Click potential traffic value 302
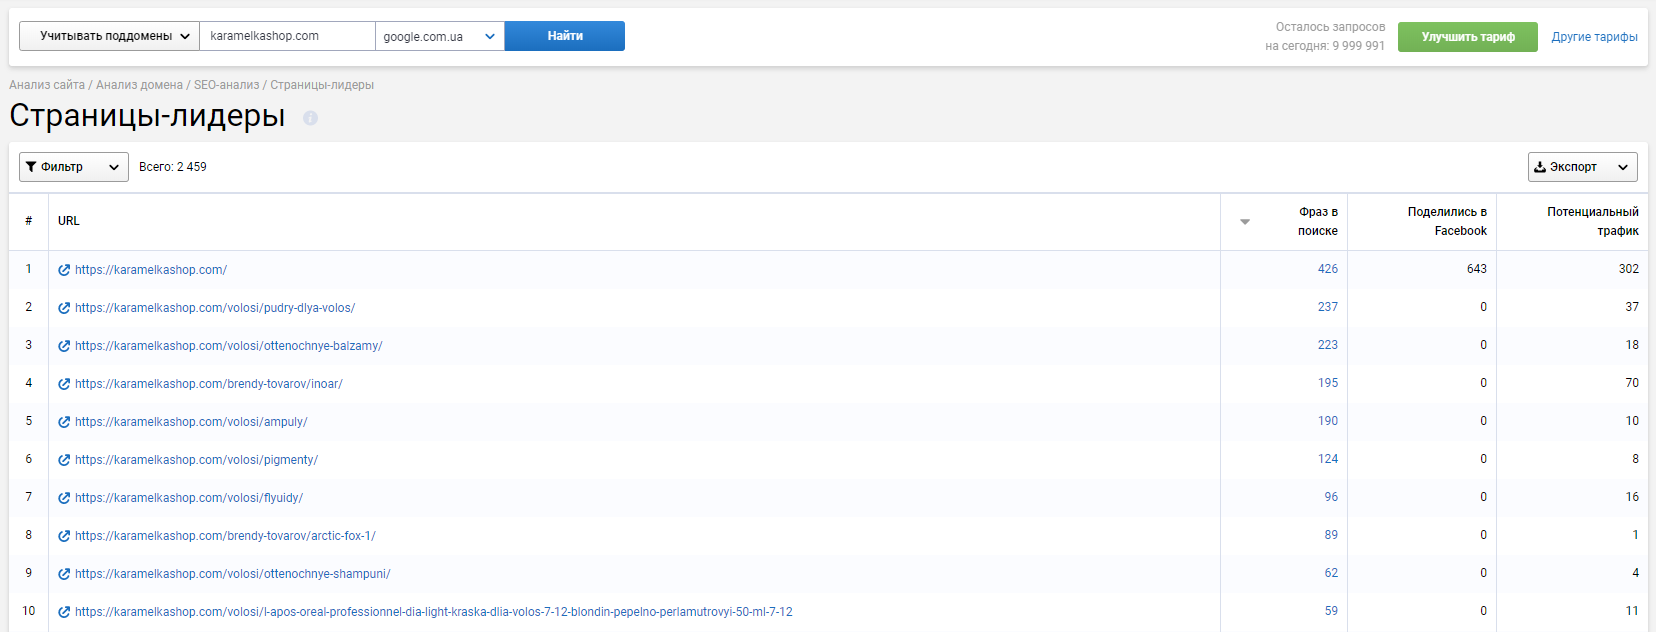 (1629, 269)
